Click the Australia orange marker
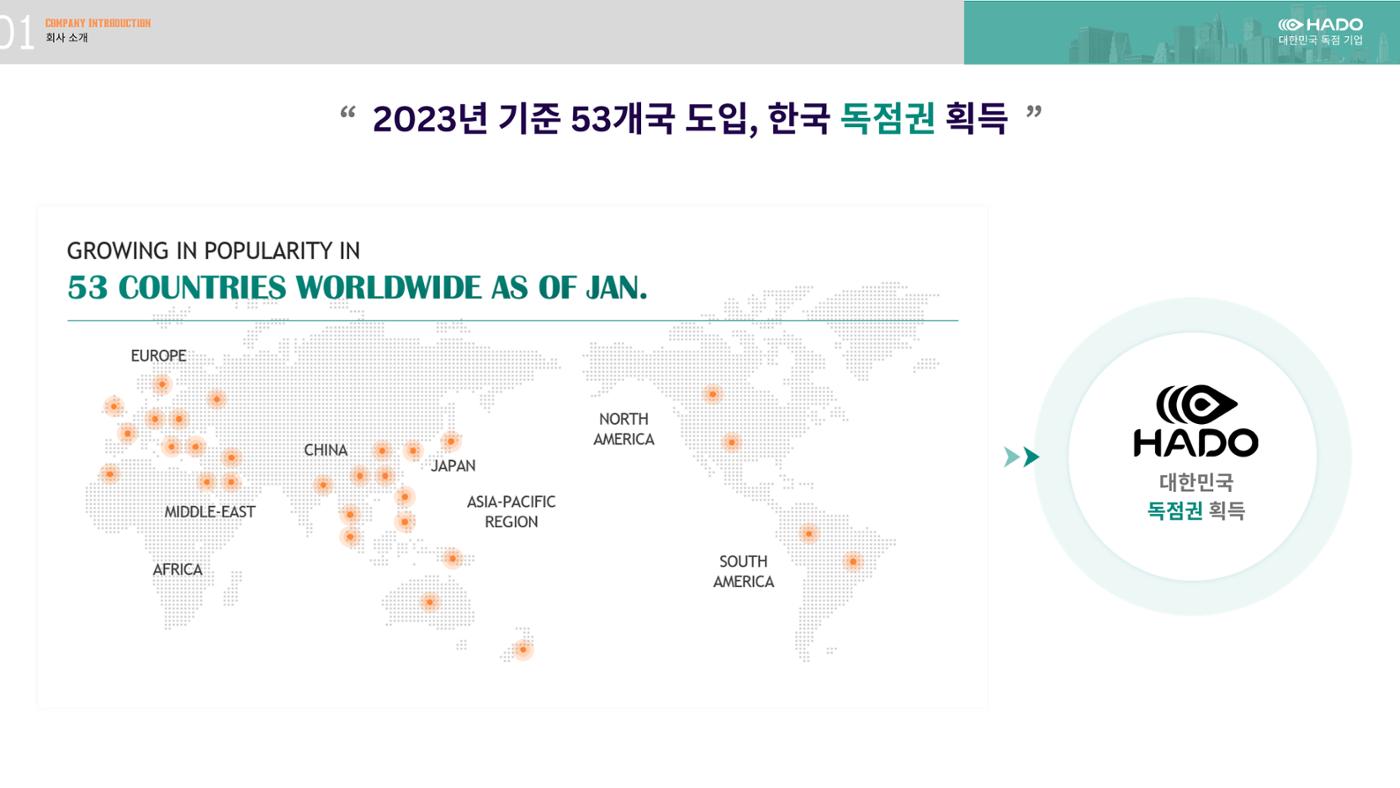1400x788 pixels. [x=429, y=602]
